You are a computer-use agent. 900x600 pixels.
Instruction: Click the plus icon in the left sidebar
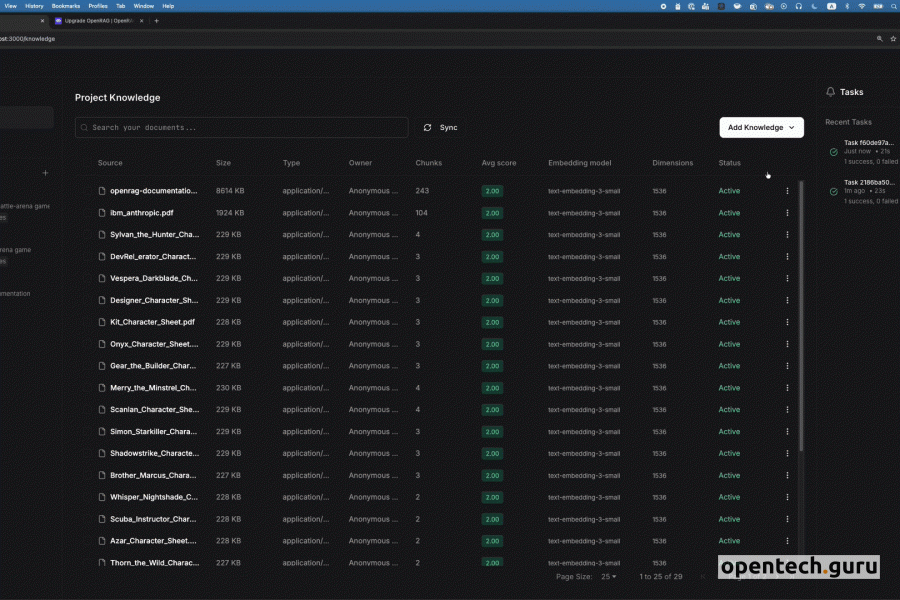point(45,173)
